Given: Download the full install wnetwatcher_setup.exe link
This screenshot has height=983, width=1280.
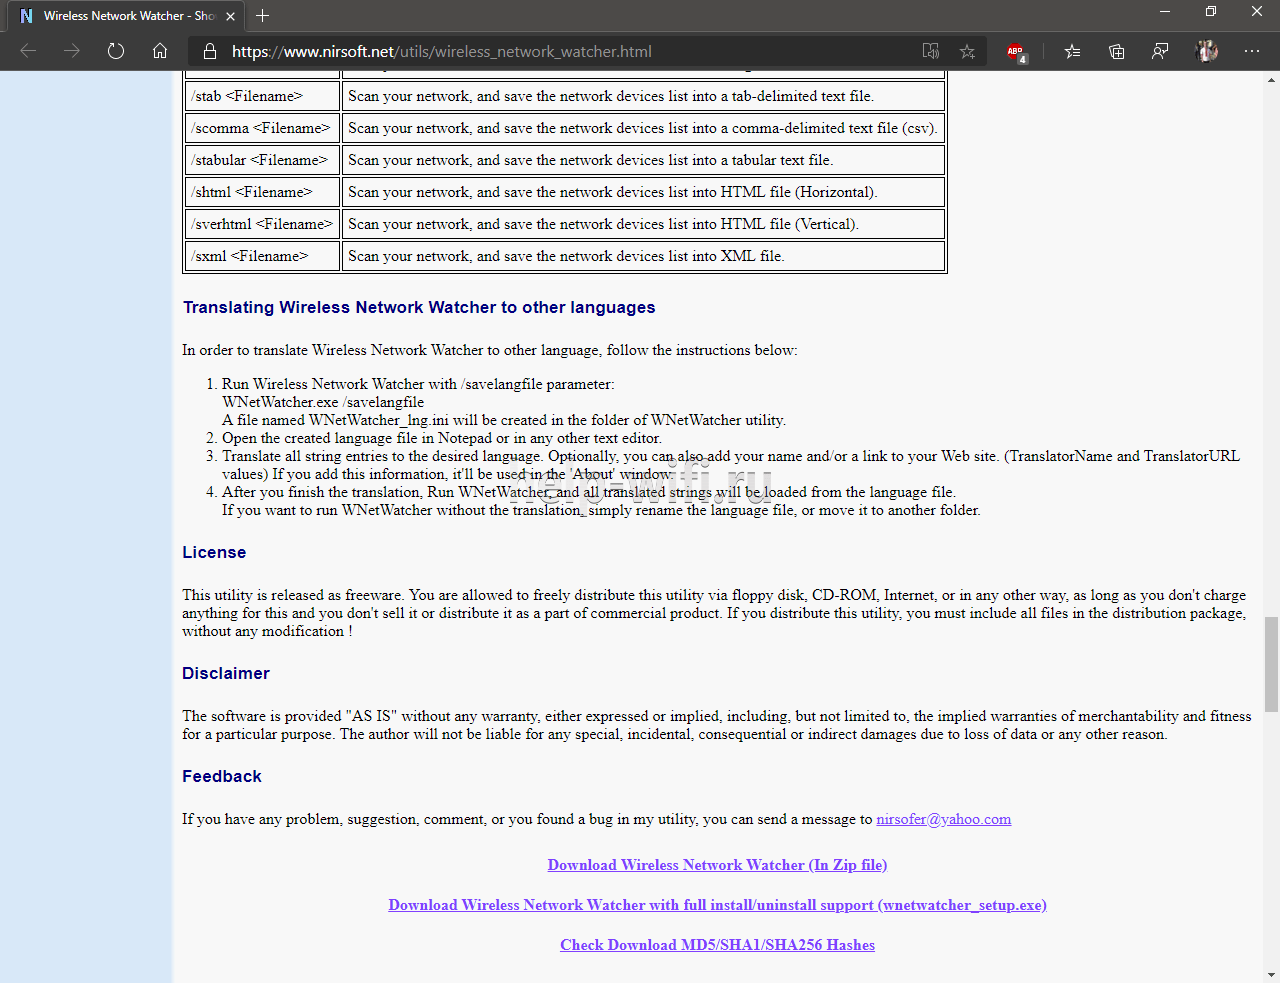Looking at the screenshot, I should point(717,905).
